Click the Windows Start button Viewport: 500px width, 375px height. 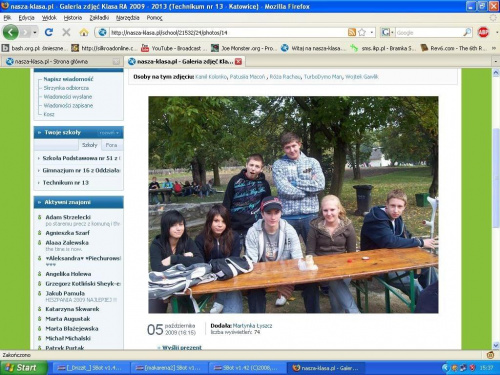[x=23, y=368]
